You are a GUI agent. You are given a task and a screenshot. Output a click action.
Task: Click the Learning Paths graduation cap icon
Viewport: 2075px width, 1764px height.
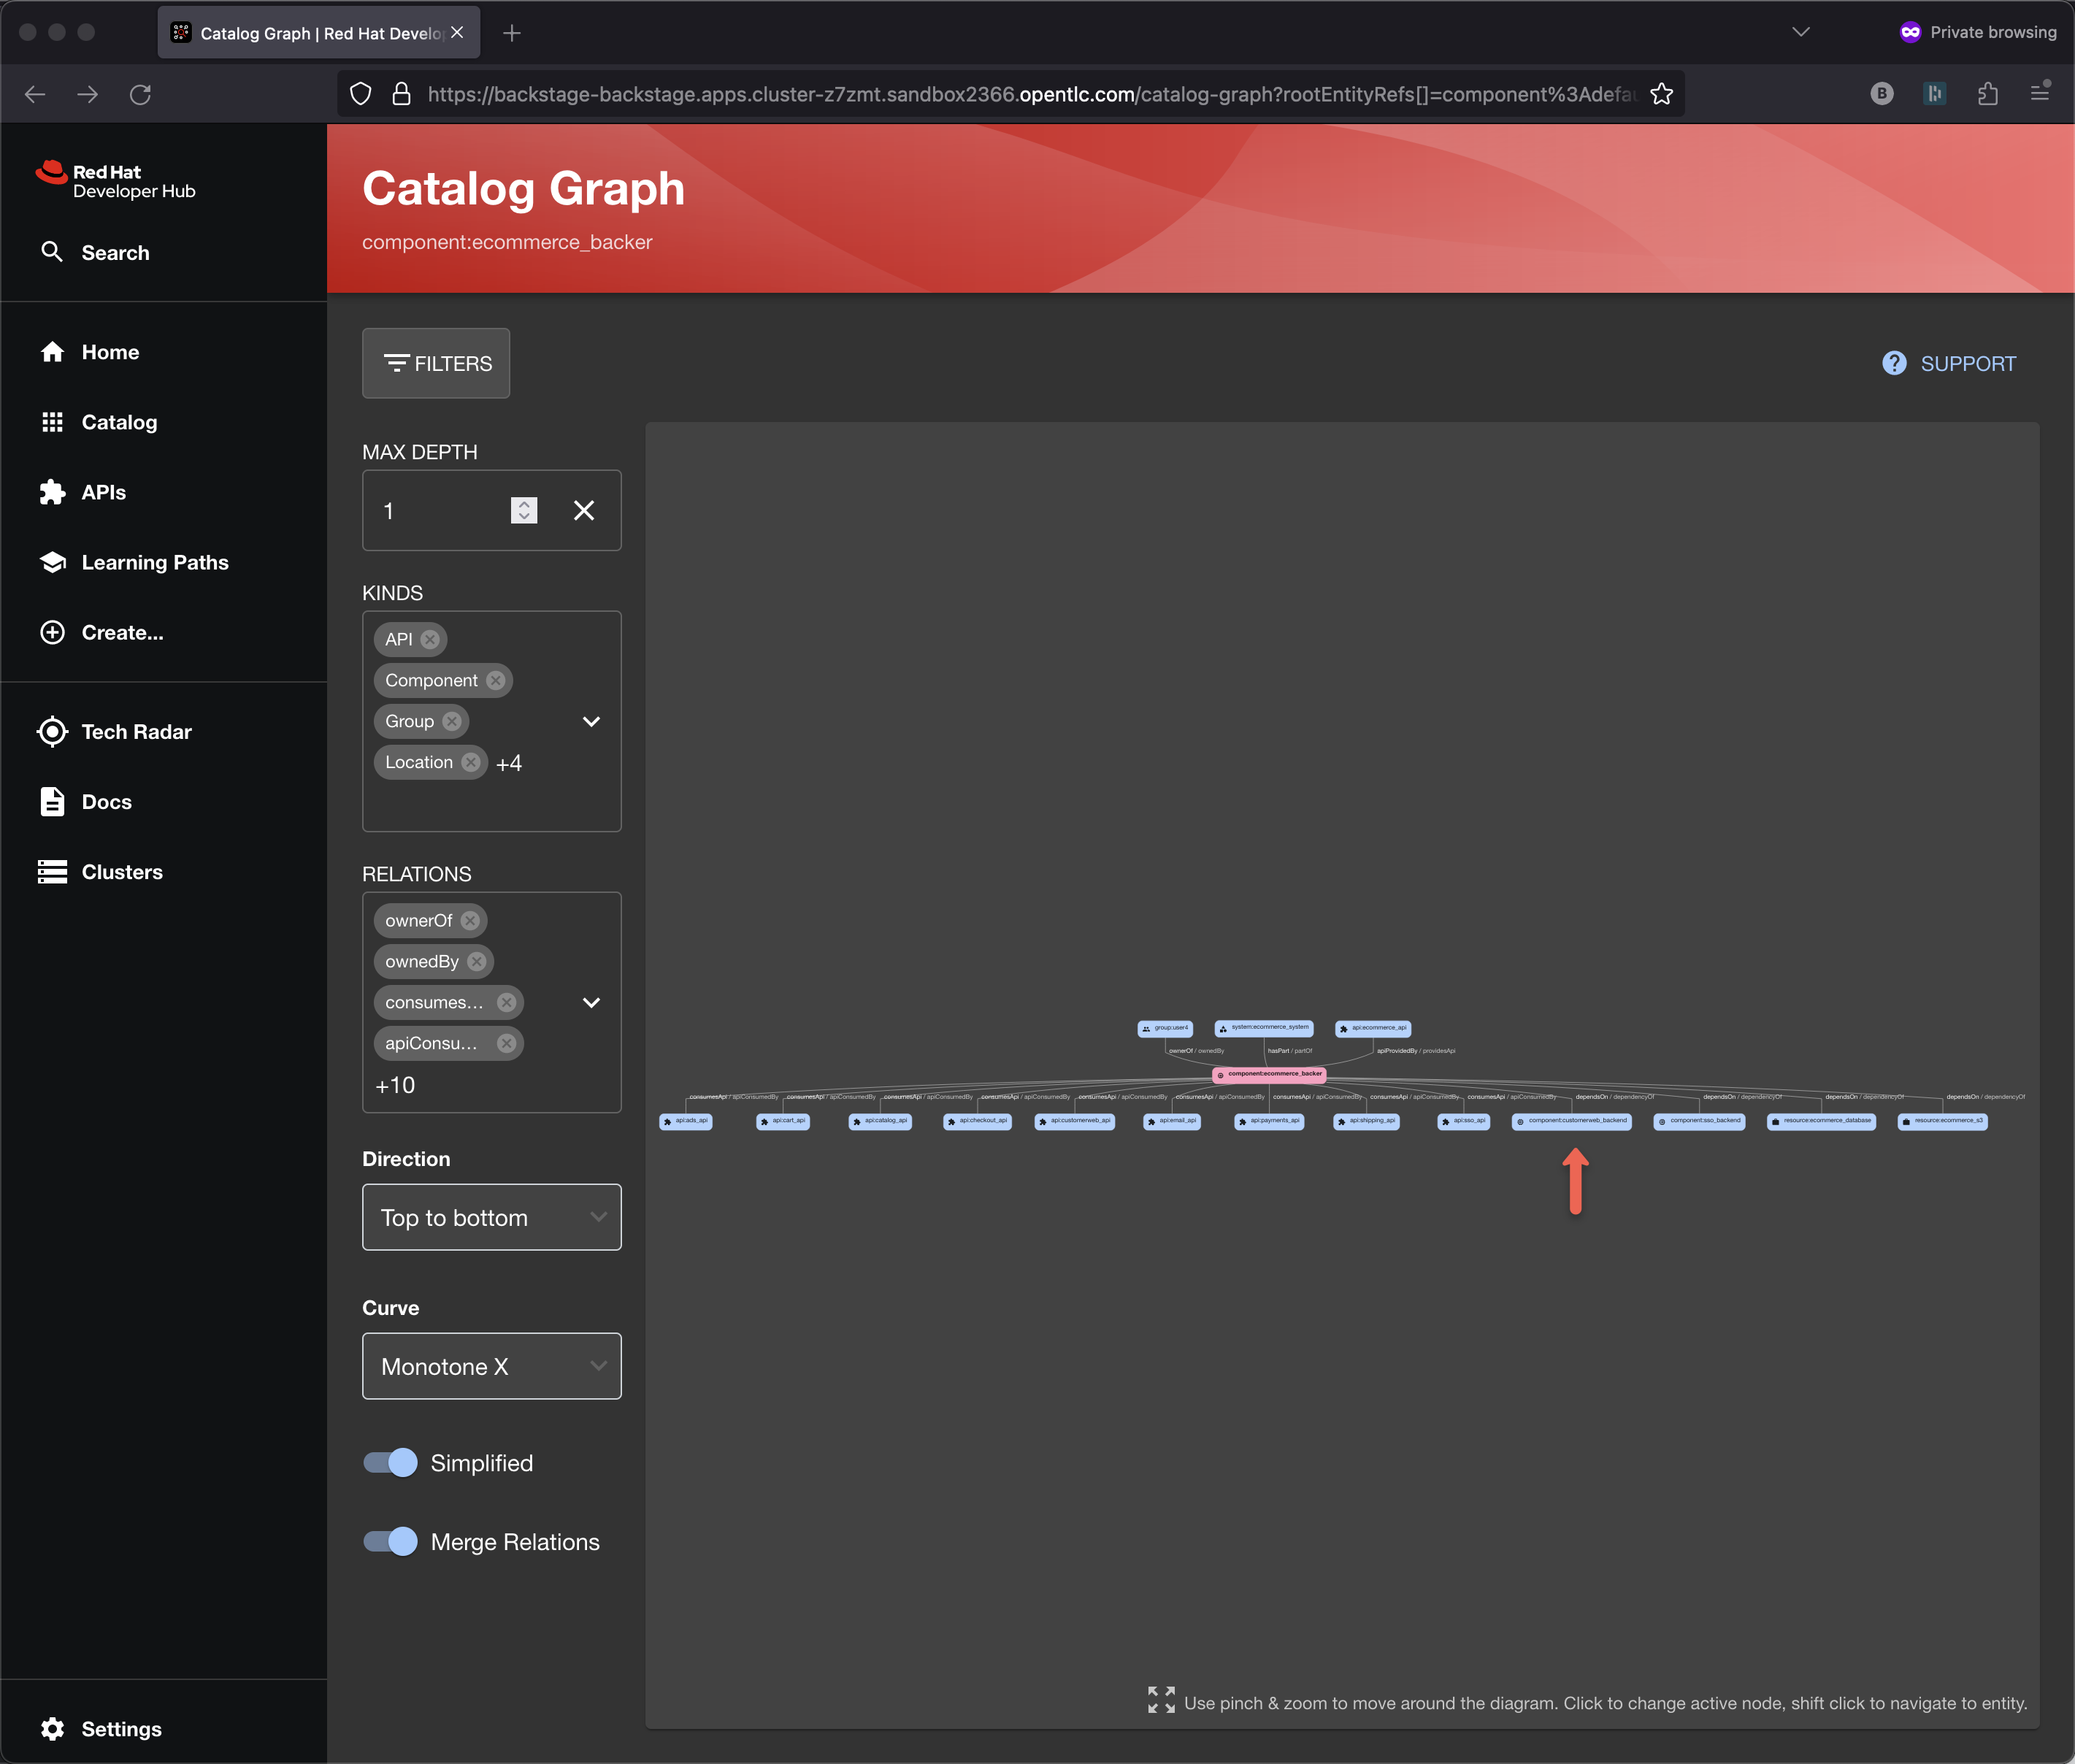coord(52,562)
